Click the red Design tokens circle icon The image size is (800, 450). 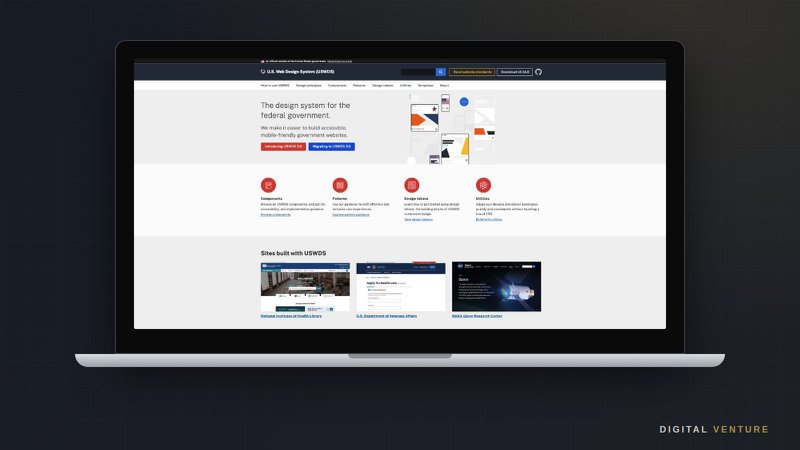click(x=412, y=185)
